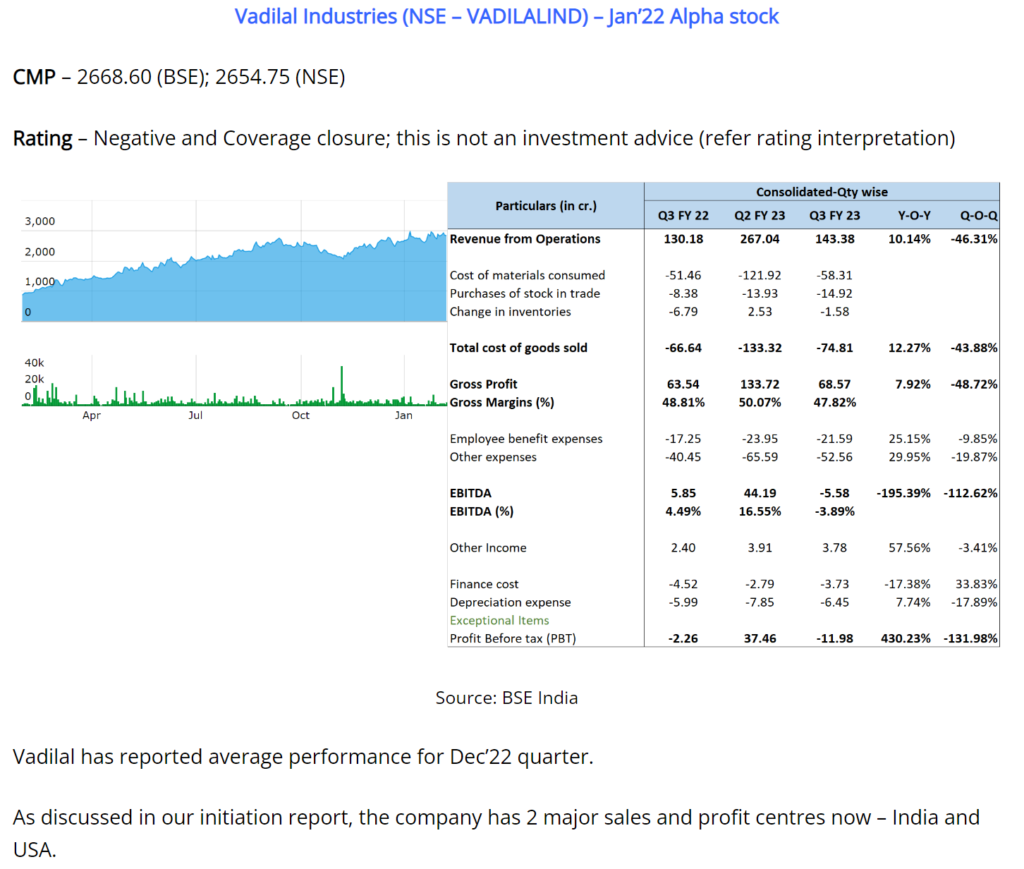
Task: Click the Profit Before tax (PBT) label
Action: pos(513,639)
